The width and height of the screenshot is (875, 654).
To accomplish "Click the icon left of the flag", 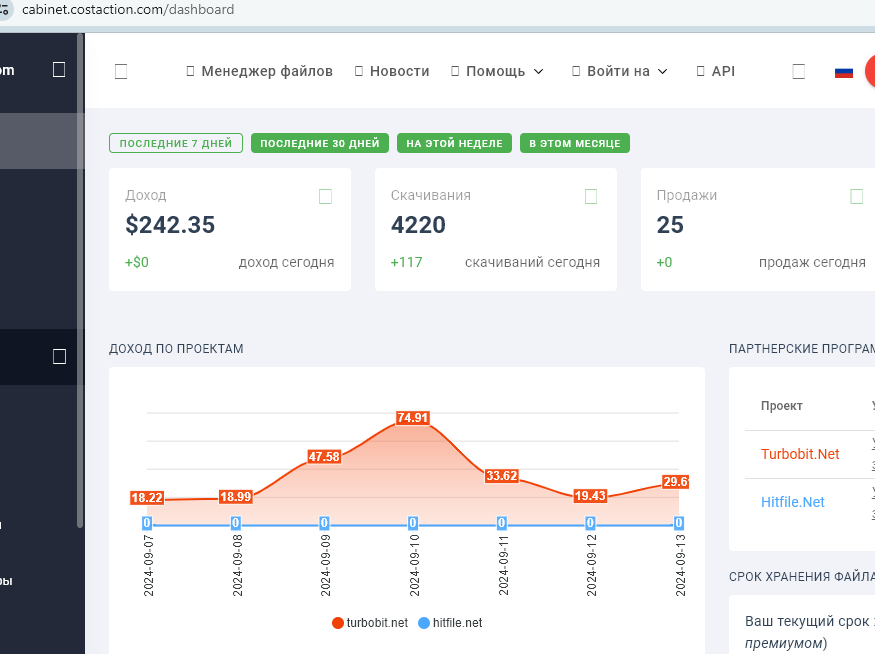I will pyautogui.click(x=799, y=71).
